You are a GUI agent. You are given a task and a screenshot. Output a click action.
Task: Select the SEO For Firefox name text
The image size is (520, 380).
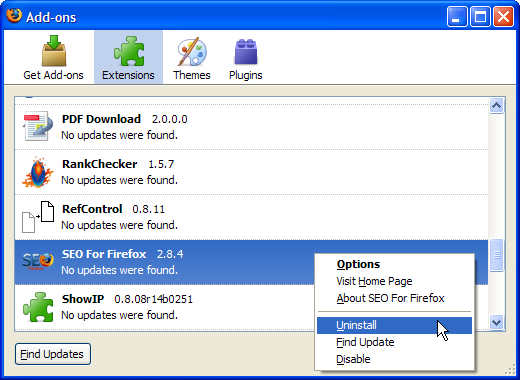[x=104, y=254]
